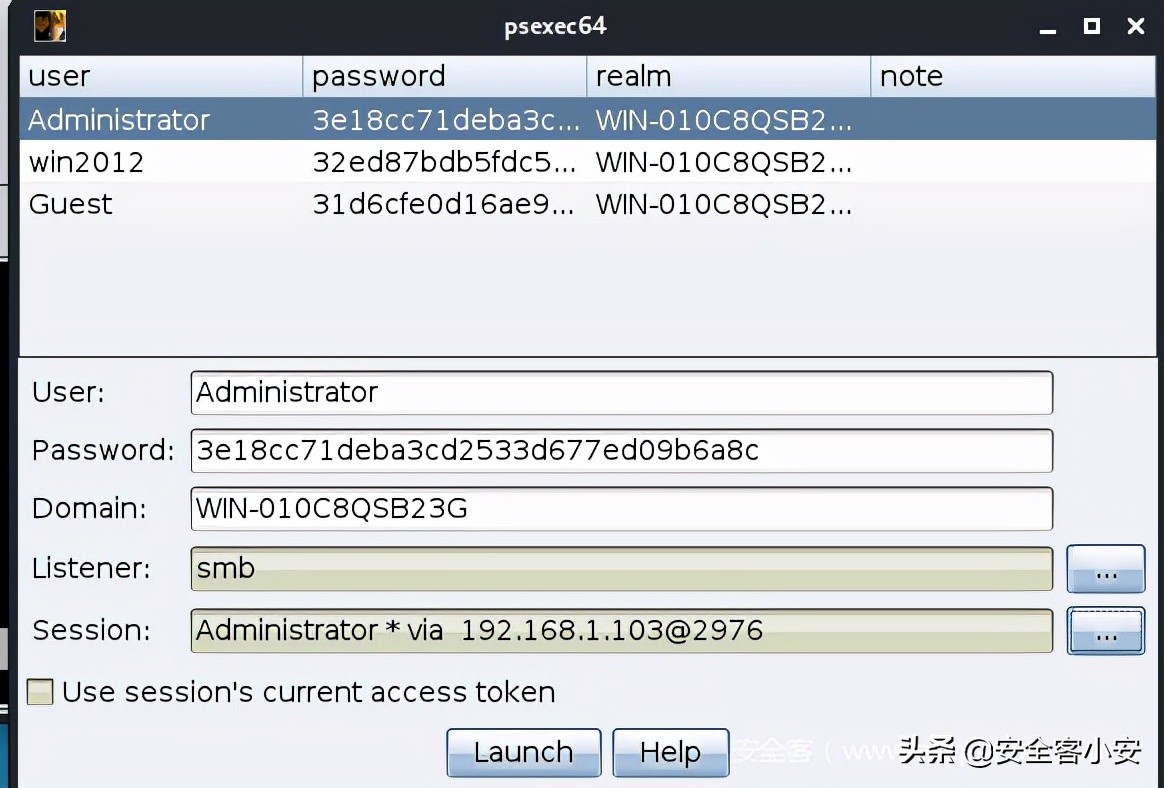Sort by the user column header
Screen dimensions: 1164x788
pyautogui.click(x=160, y=77)
